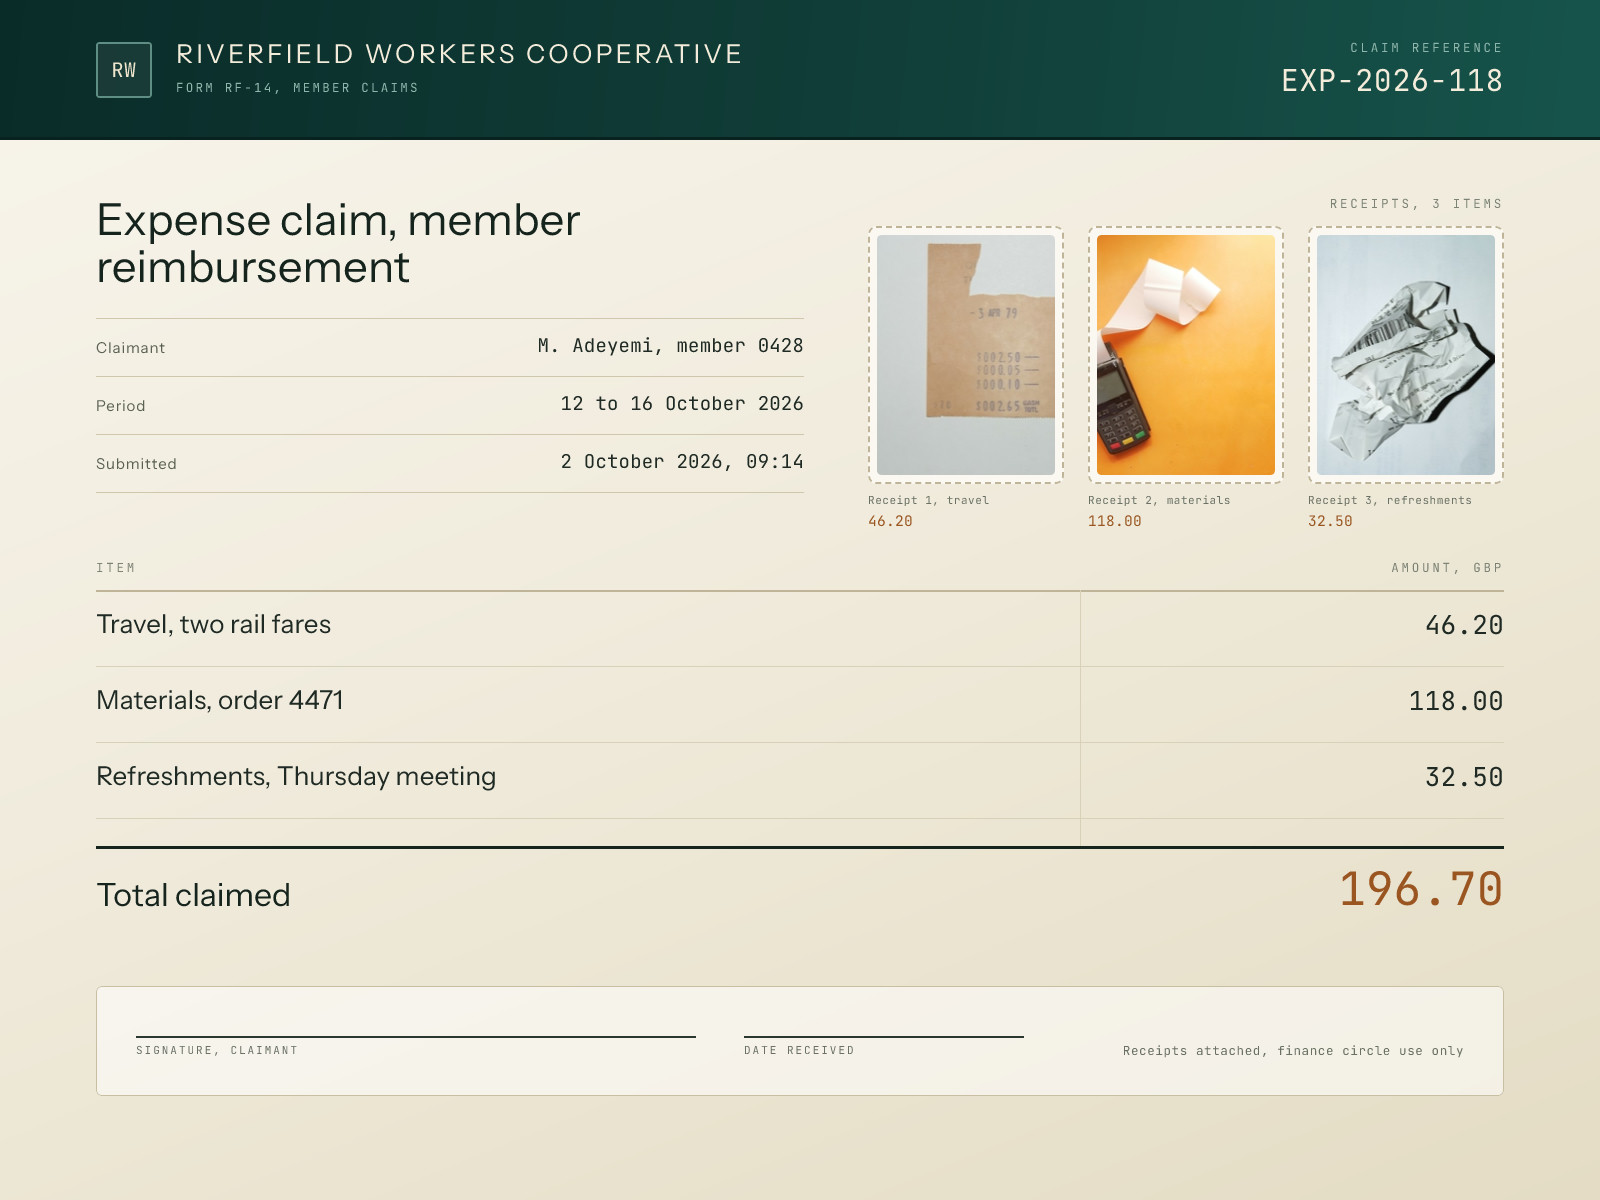Click the 'Date Received' label text
This screenshot has width=1600, height=1200.
[x=799, y=1051]
